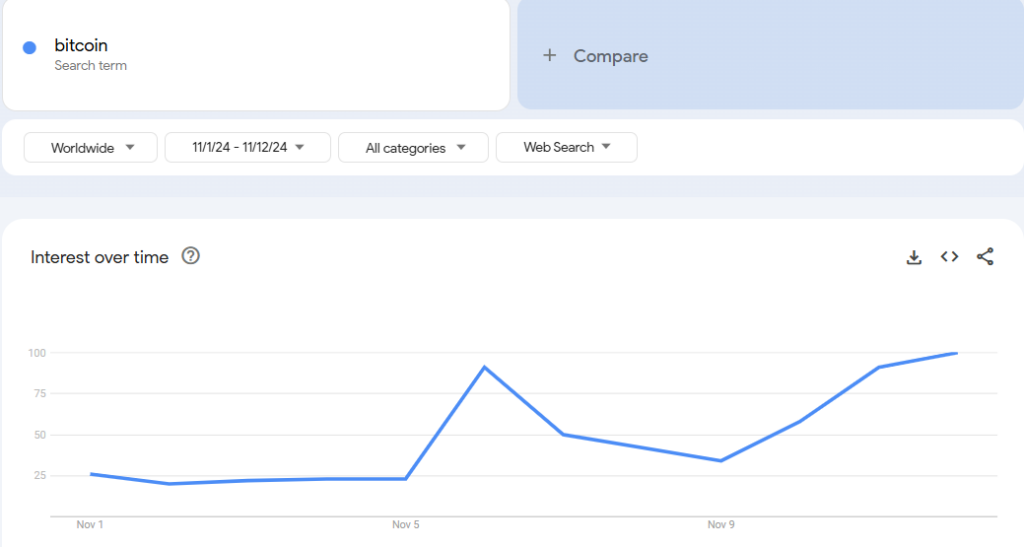Edit the bitcoin search term

click(x=81, y=45)
